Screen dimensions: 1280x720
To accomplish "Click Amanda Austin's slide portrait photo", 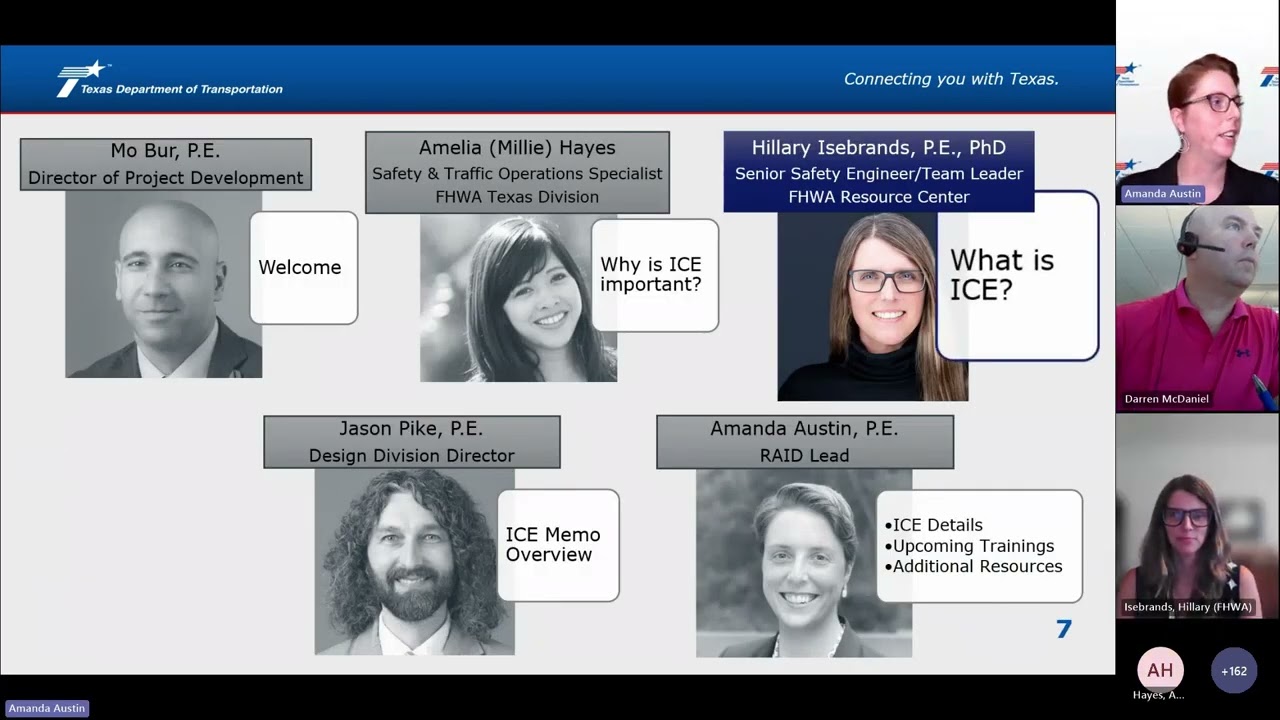I will click(804, 563).
